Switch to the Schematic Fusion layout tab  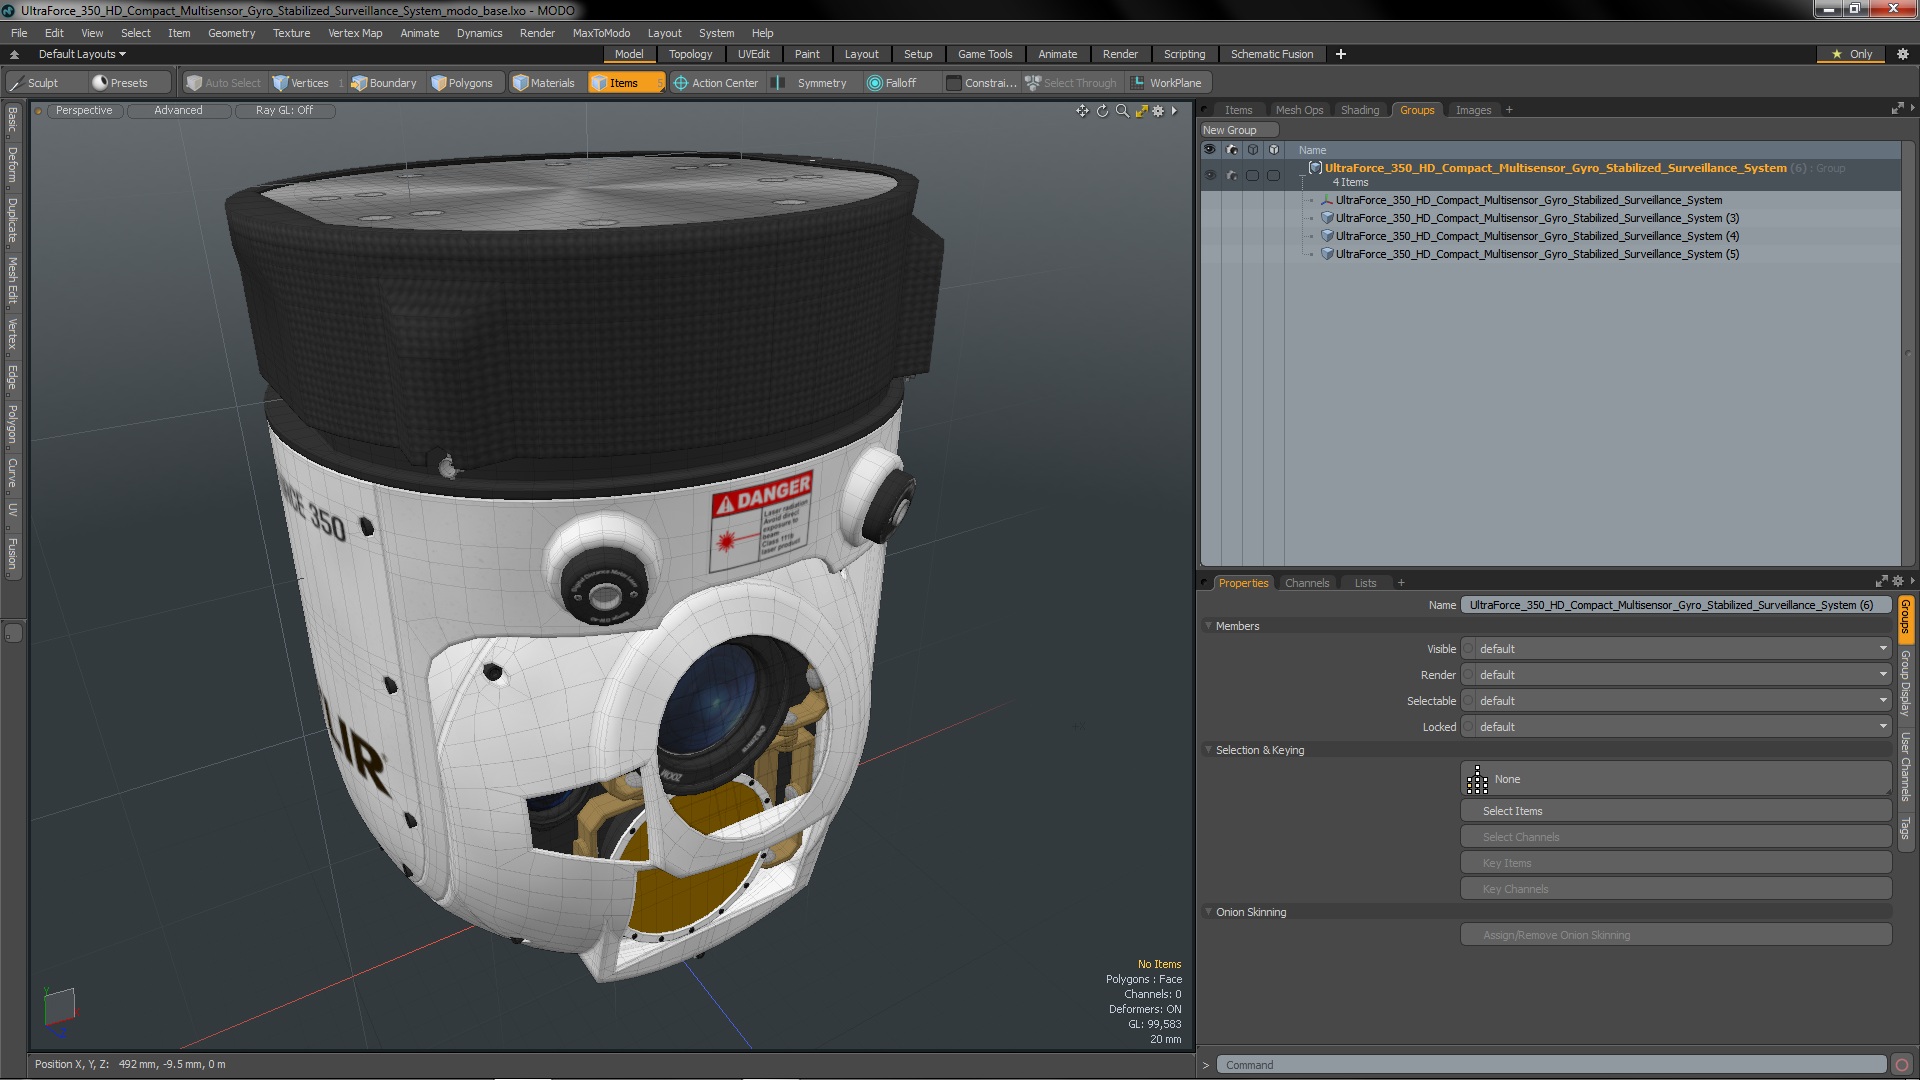click(x=1272, y=54)
